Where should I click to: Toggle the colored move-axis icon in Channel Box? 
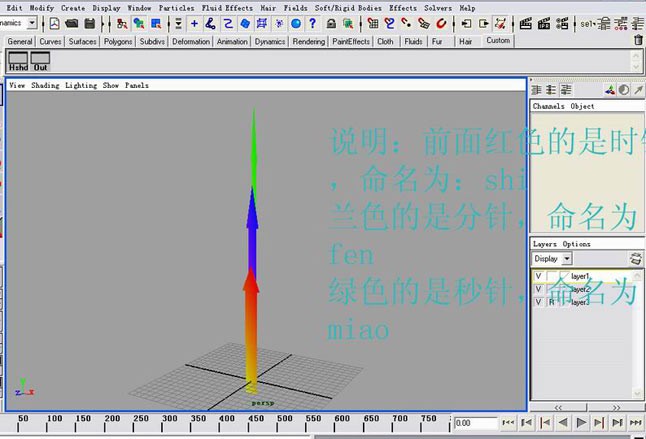pyautogui.click(x=610, y=89)
